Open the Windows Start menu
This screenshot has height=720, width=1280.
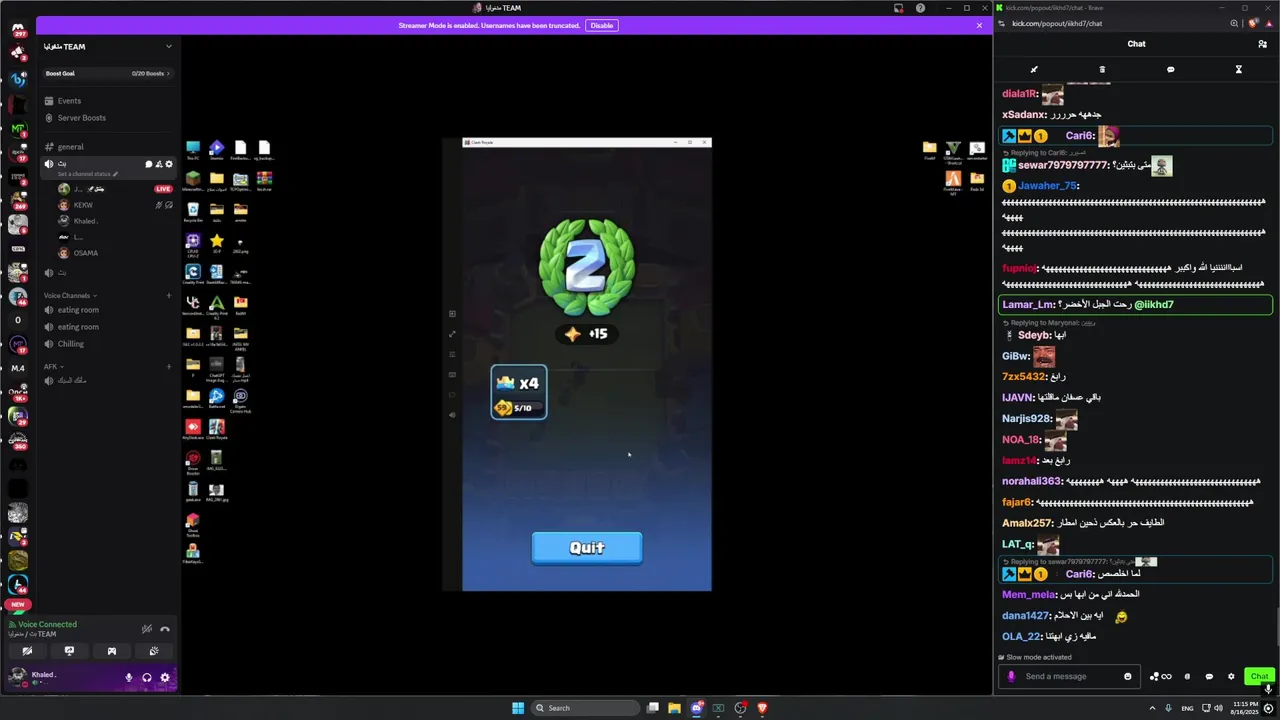pyautogui.click(x=518, y=708)
